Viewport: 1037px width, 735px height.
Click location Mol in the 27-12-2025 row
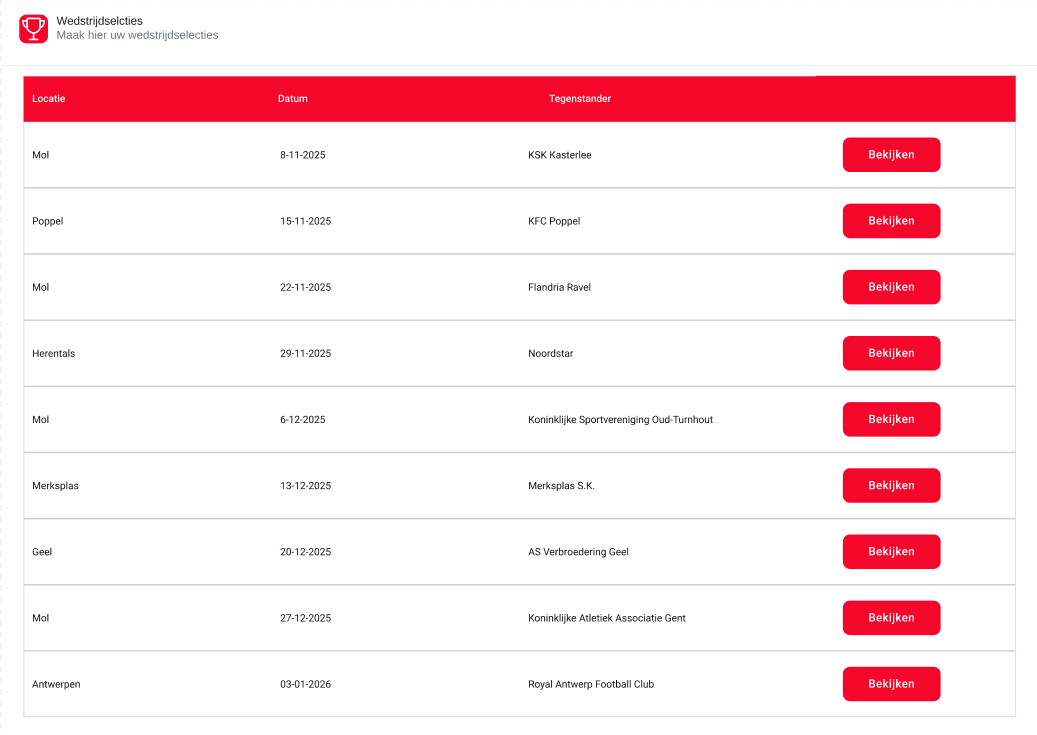tap(40, 618)
